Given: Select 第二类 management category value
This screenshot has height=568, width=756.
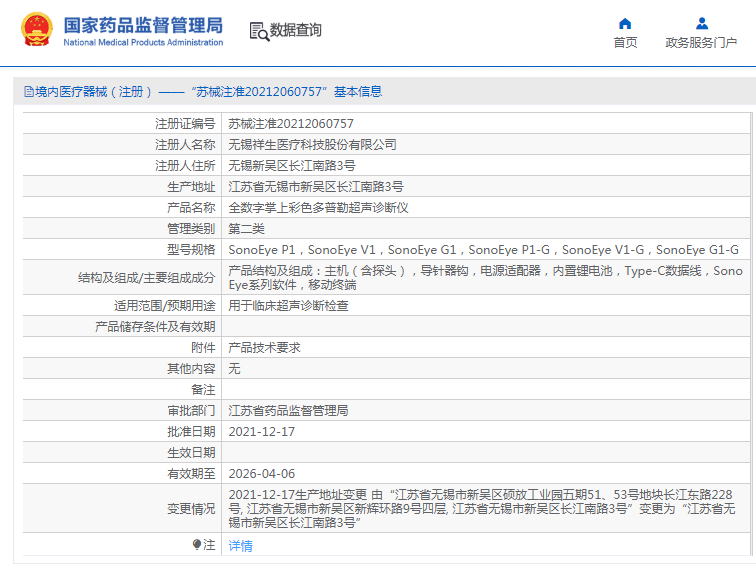Looking at the screenshot, I should (246, 229).
